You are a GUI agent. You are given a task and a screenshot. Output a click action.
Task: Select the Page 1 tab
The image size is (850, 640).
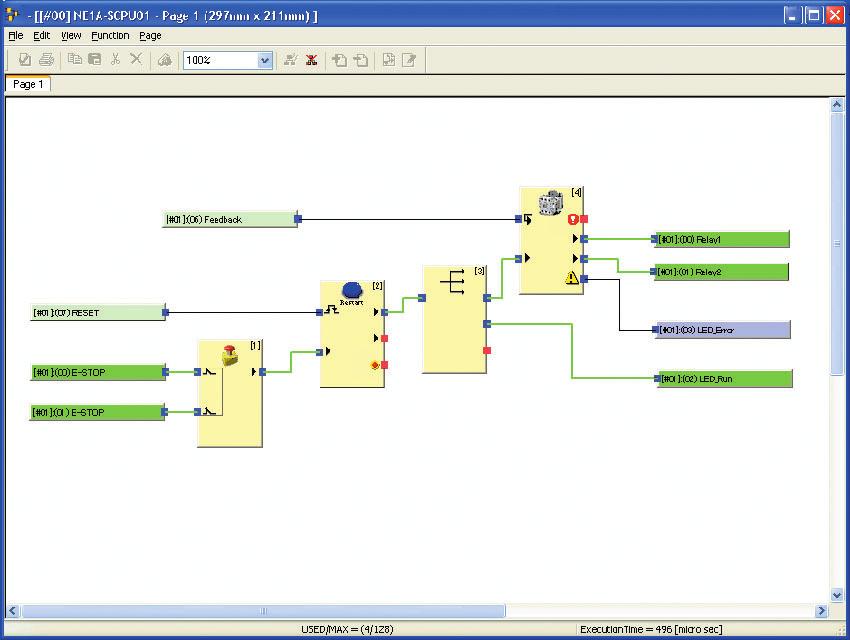click(28, 84)
